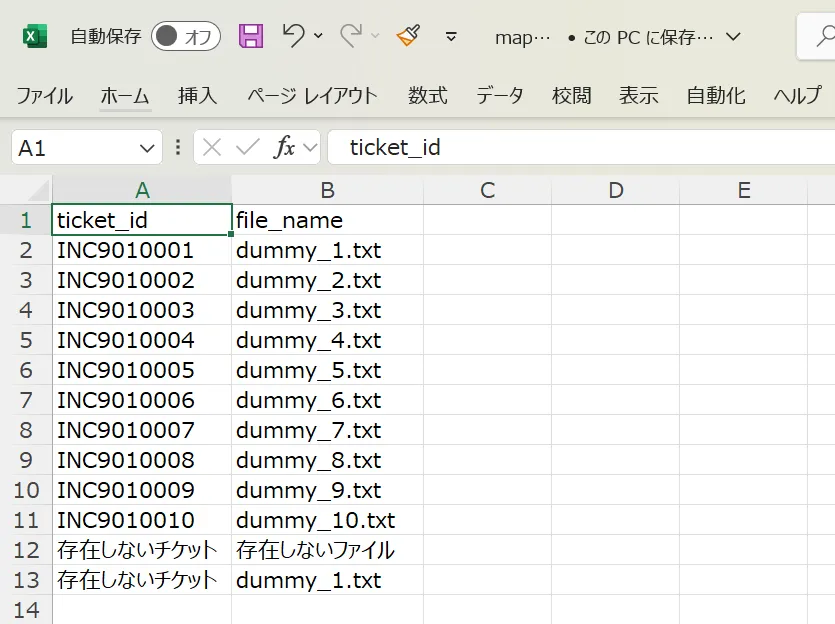This screenshot has height=624, width=835.
Task: Click the workbook title map…
Action: (522, 37)
